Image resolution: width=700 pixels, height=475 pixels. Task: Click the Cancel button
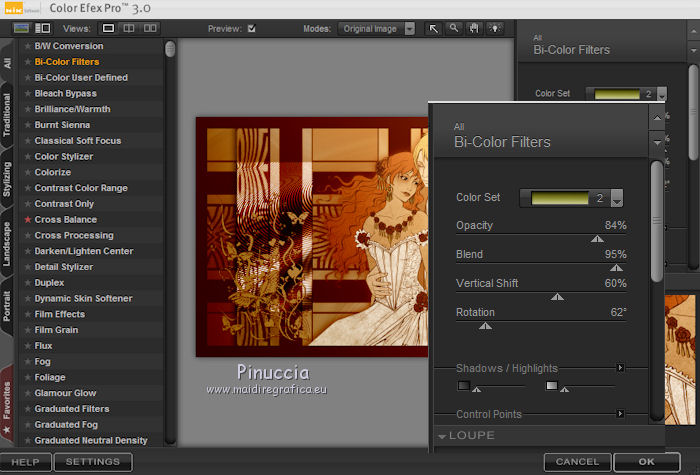577,462
